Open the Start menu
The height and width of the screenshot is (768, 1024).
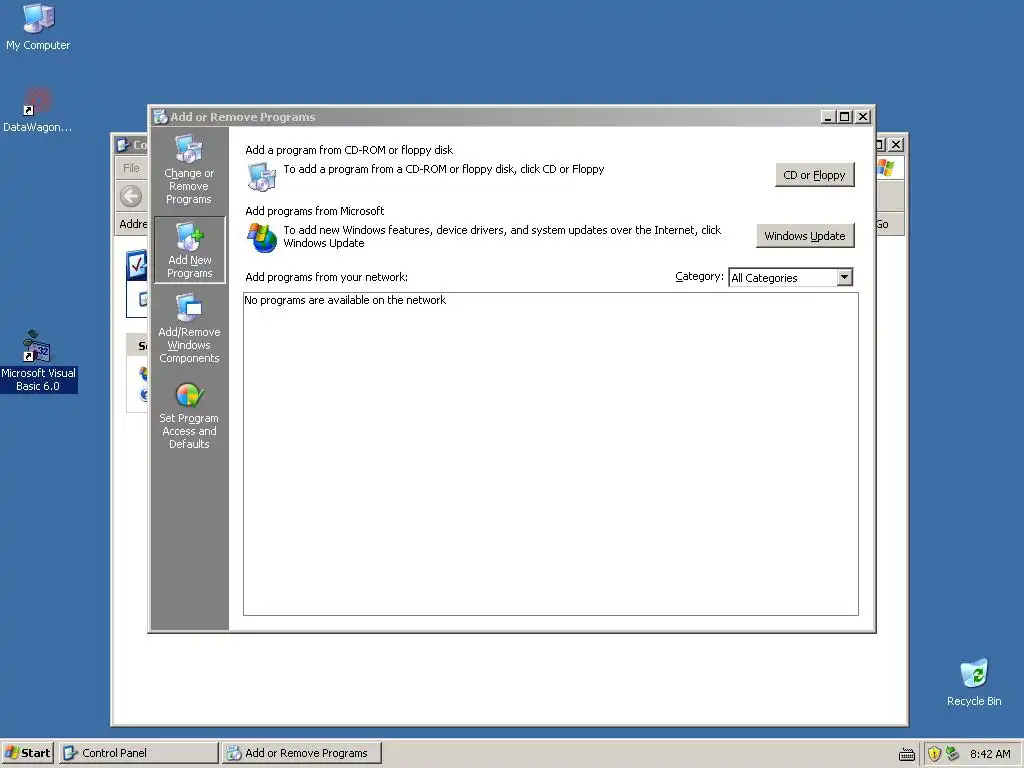coord(28,753)
